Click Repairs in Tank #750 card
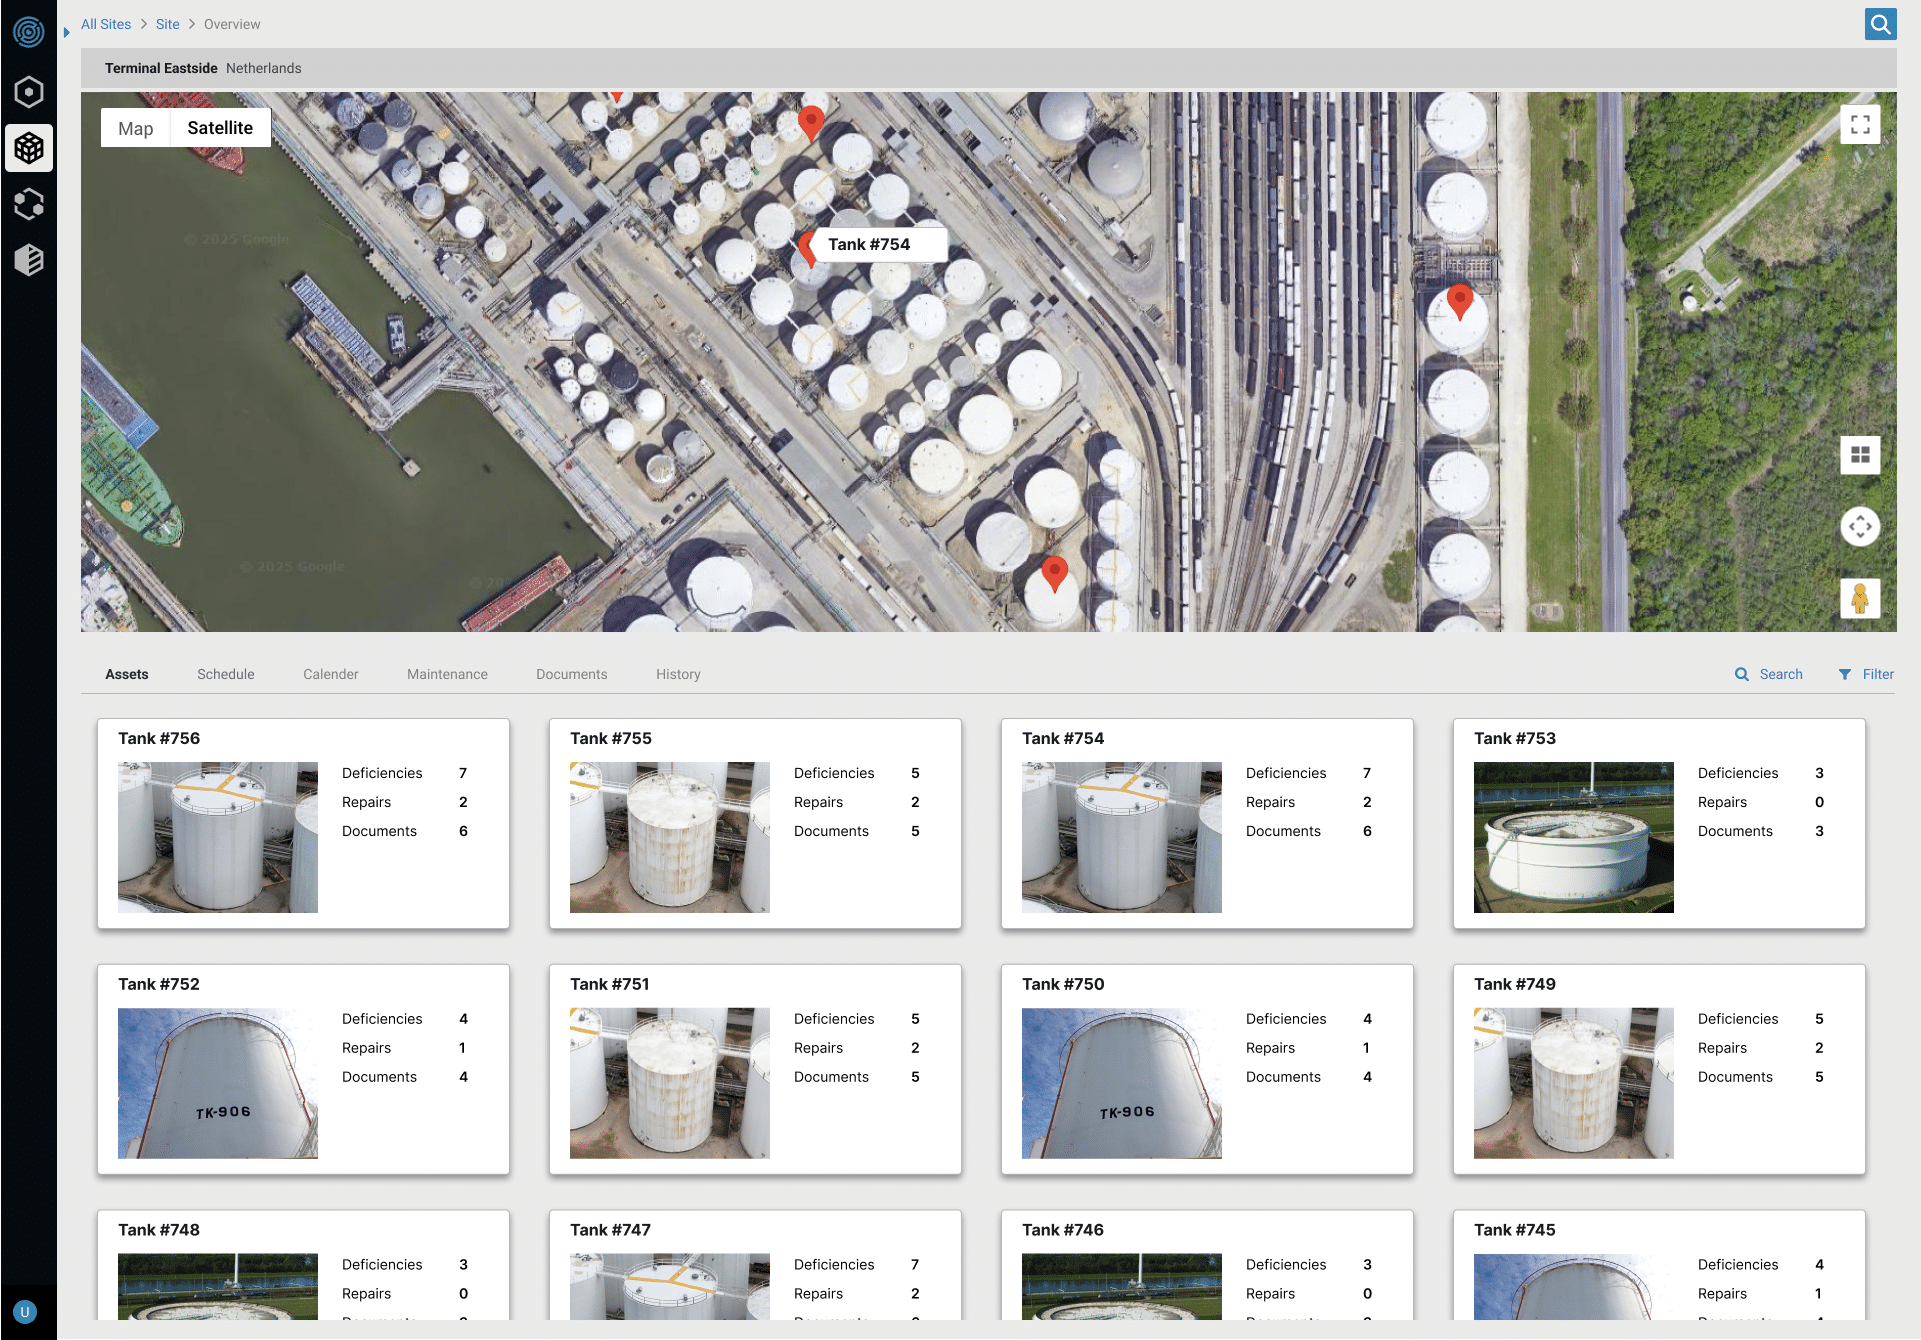The height and width of the screenshot is (1340, 1921). tap(1270, 1048)
